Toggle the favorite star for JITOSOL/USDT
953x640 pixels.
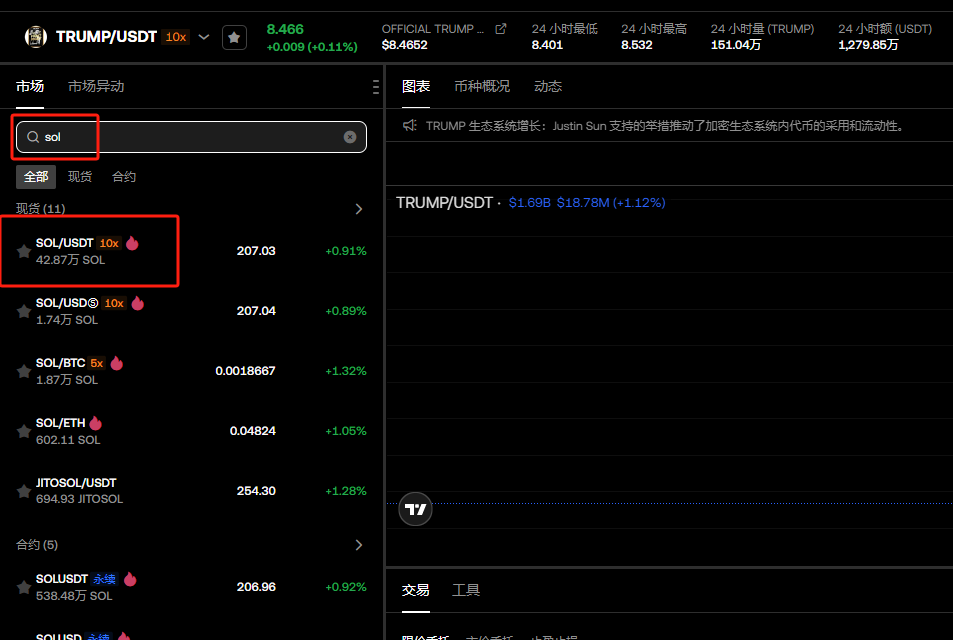(24, 491)
